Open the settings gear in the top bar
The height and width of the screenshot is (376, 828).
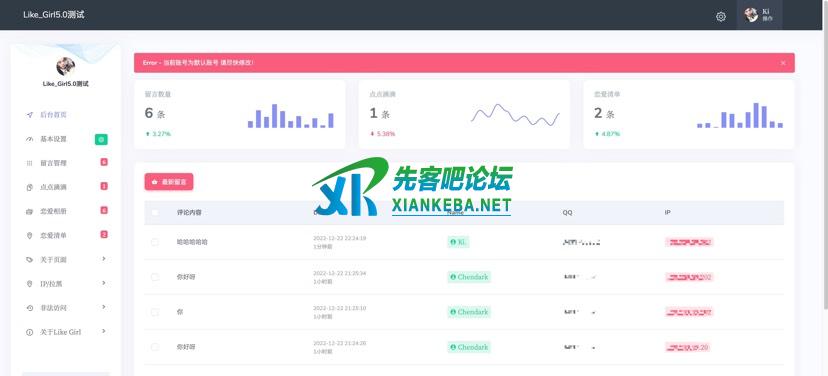click(721, 17)
